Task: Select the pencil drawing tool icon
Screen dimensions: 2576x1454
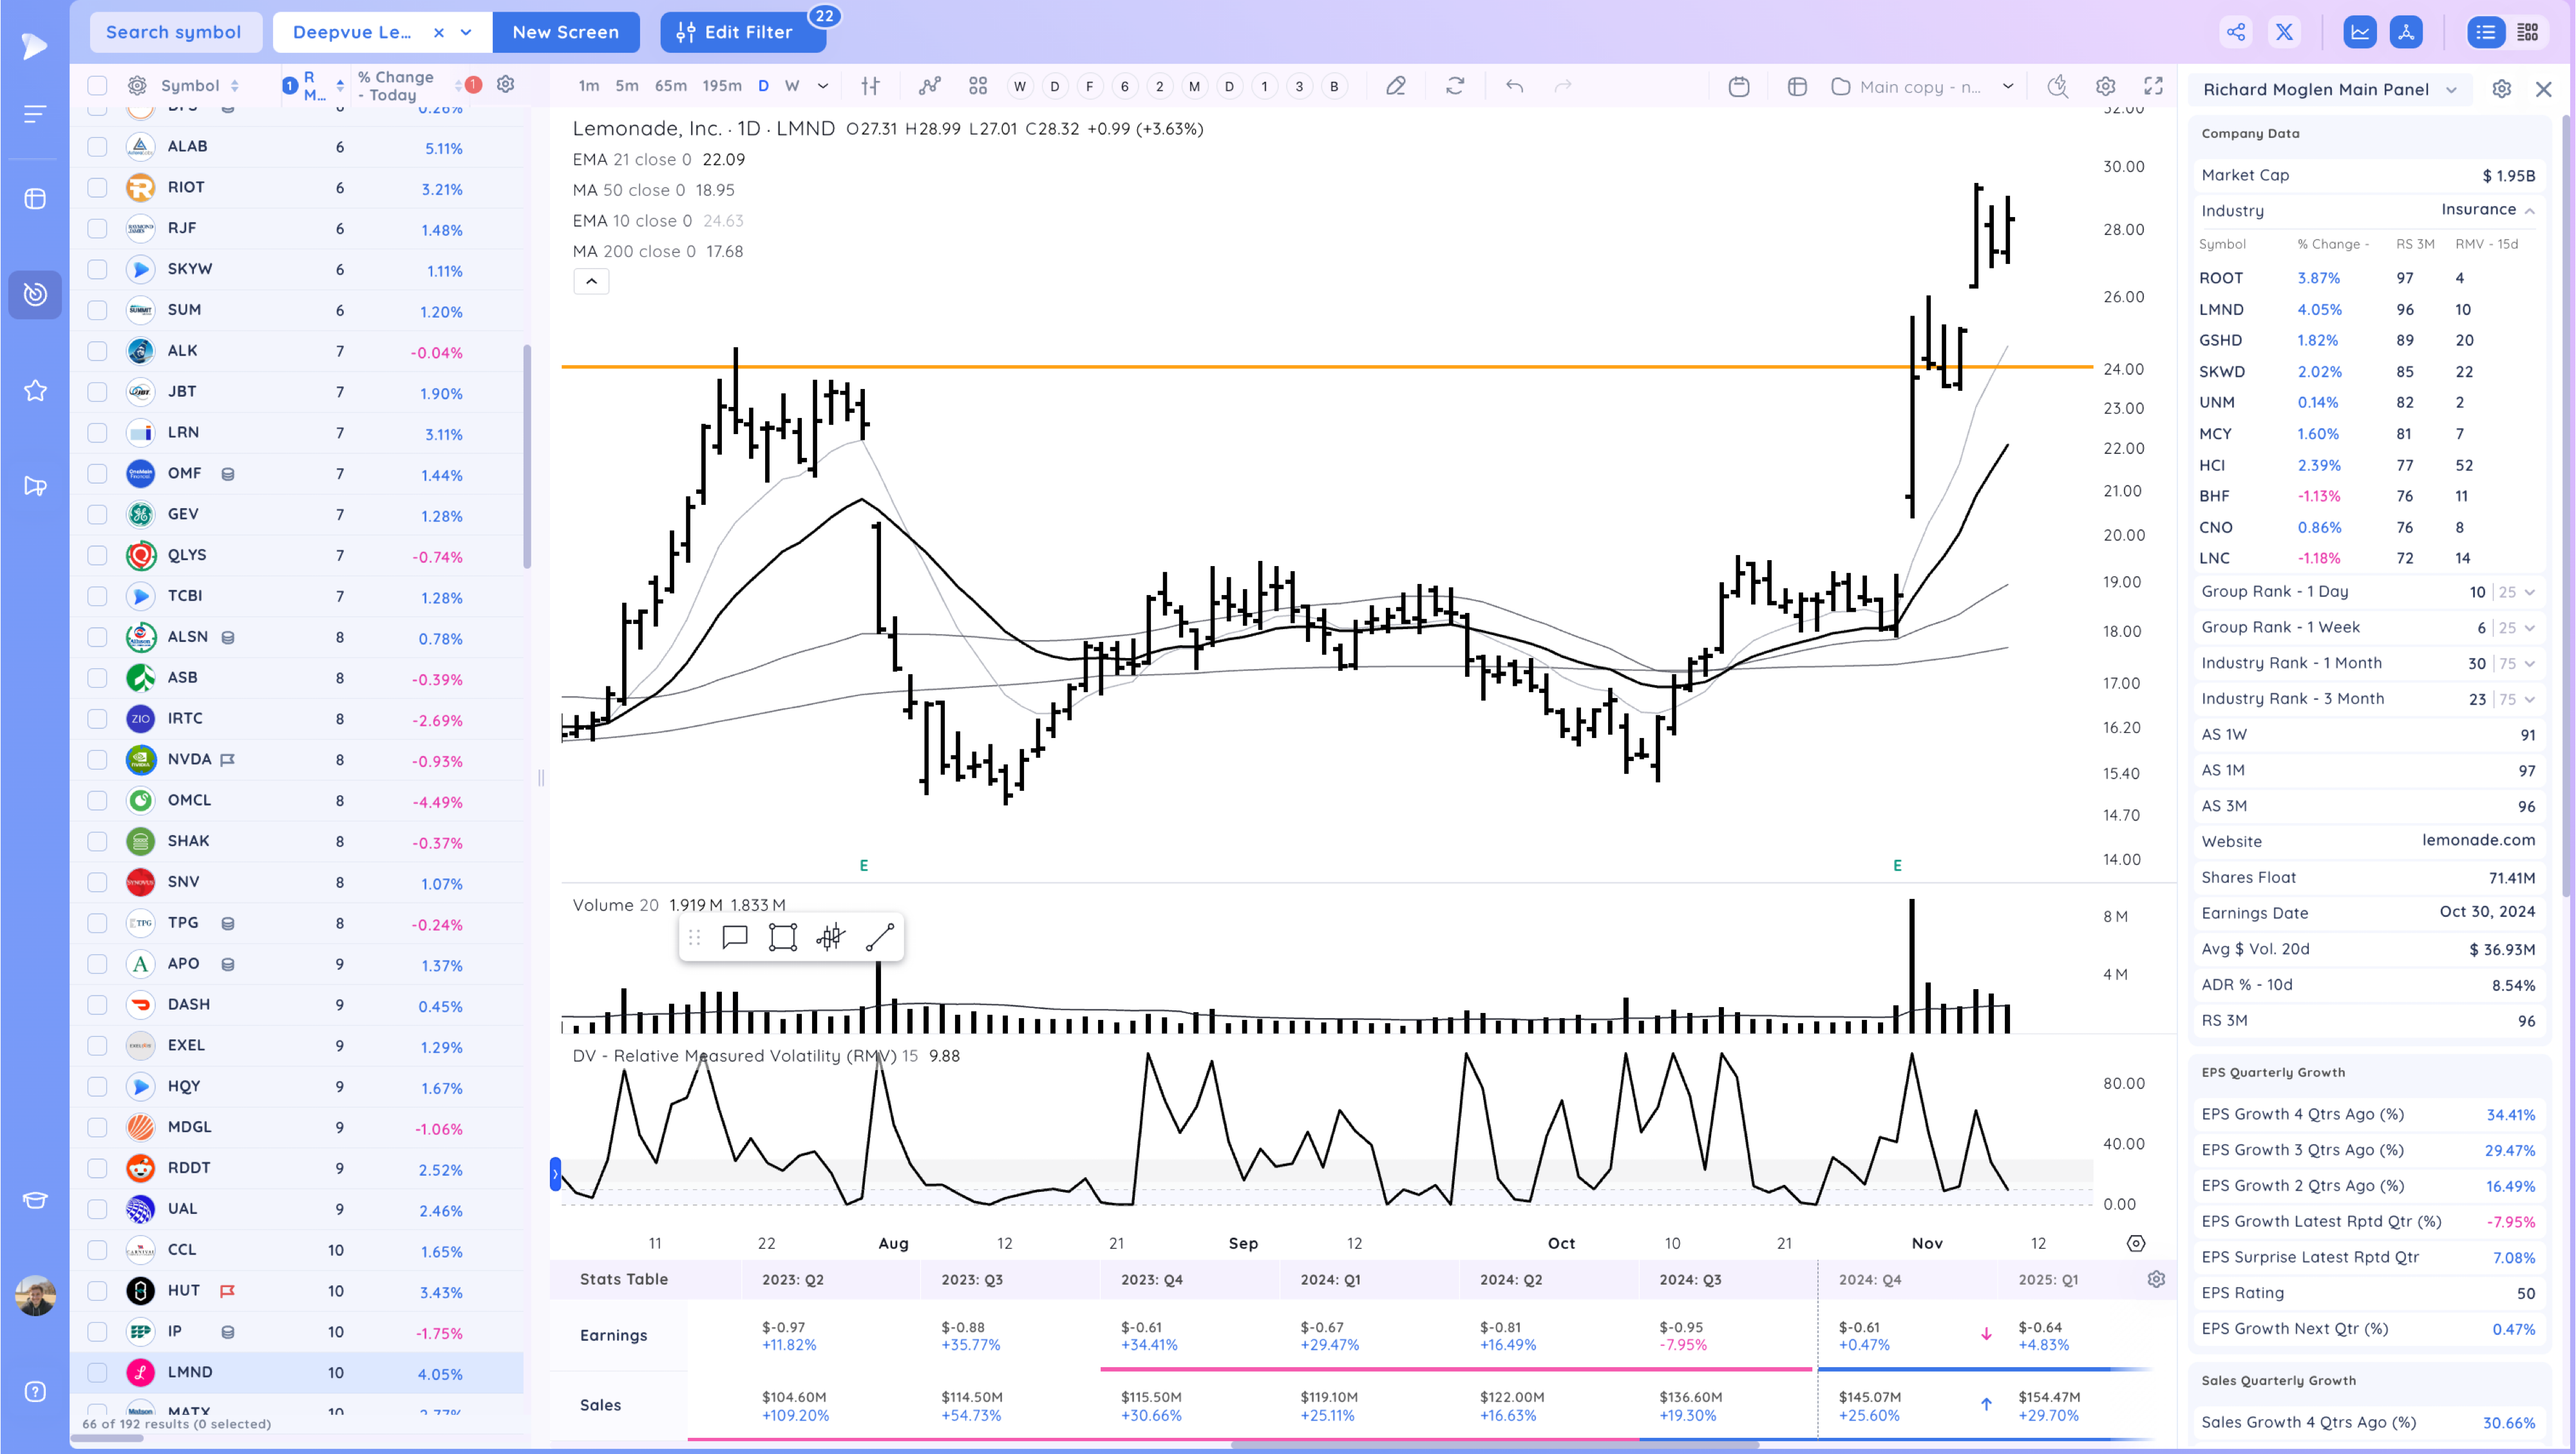Action: [x=1396, y=86]
